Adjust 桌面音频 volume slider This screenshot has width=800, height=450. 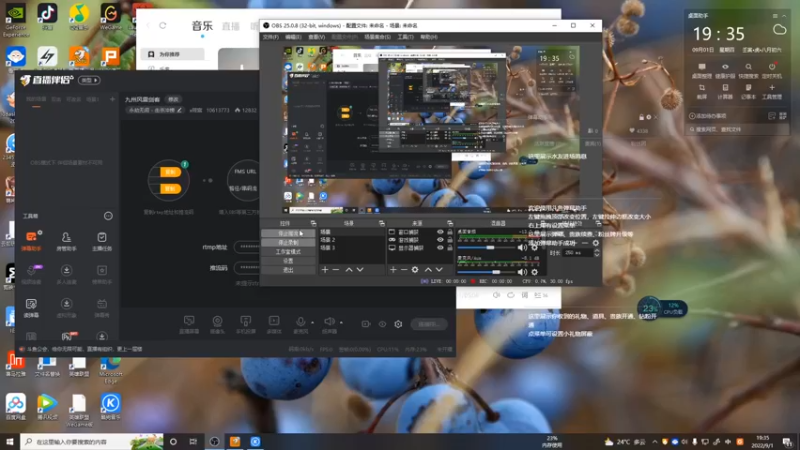(x=488, y=247)
